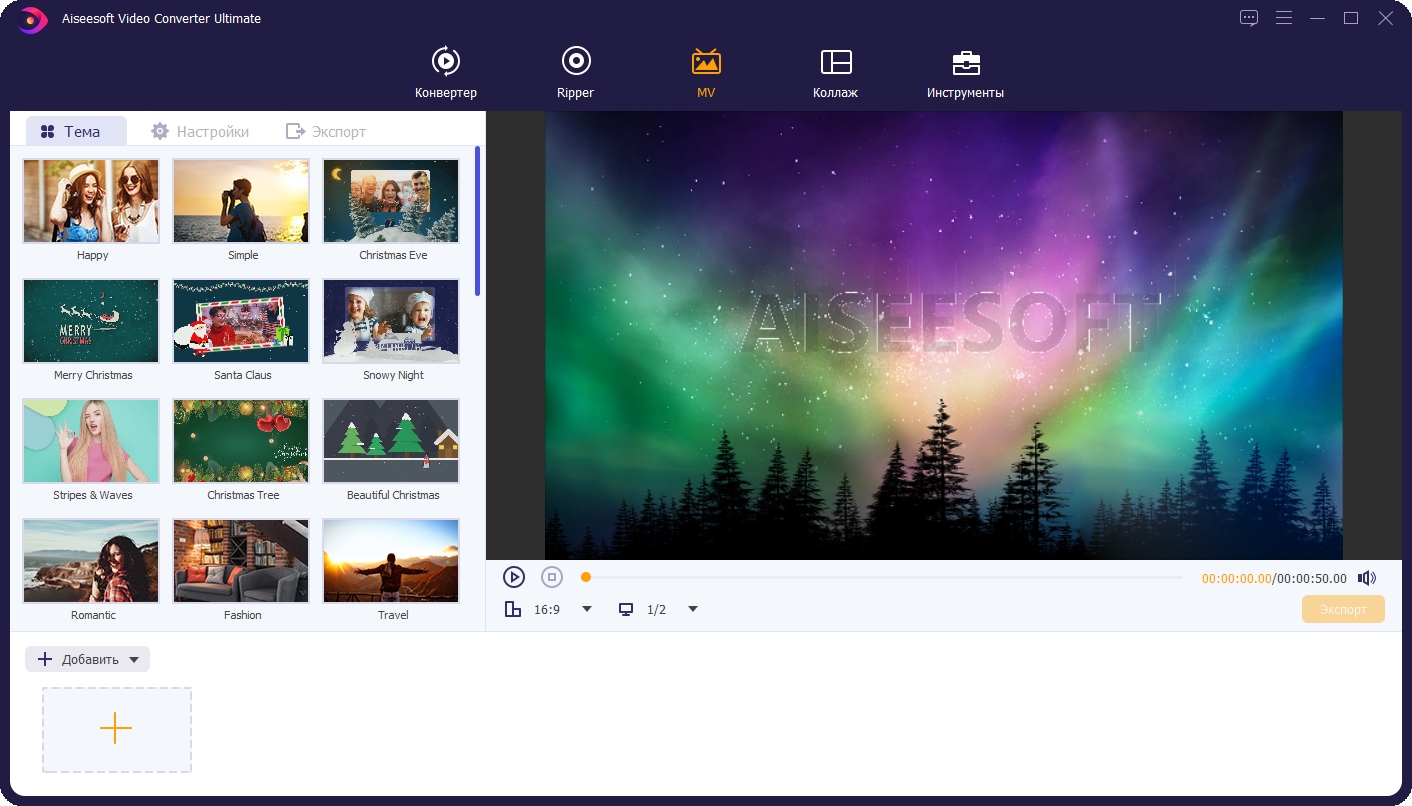This screenshot has width=1412, height=806.
Task: Click the plus placeholder to add media
Action: tap(116, 729)
